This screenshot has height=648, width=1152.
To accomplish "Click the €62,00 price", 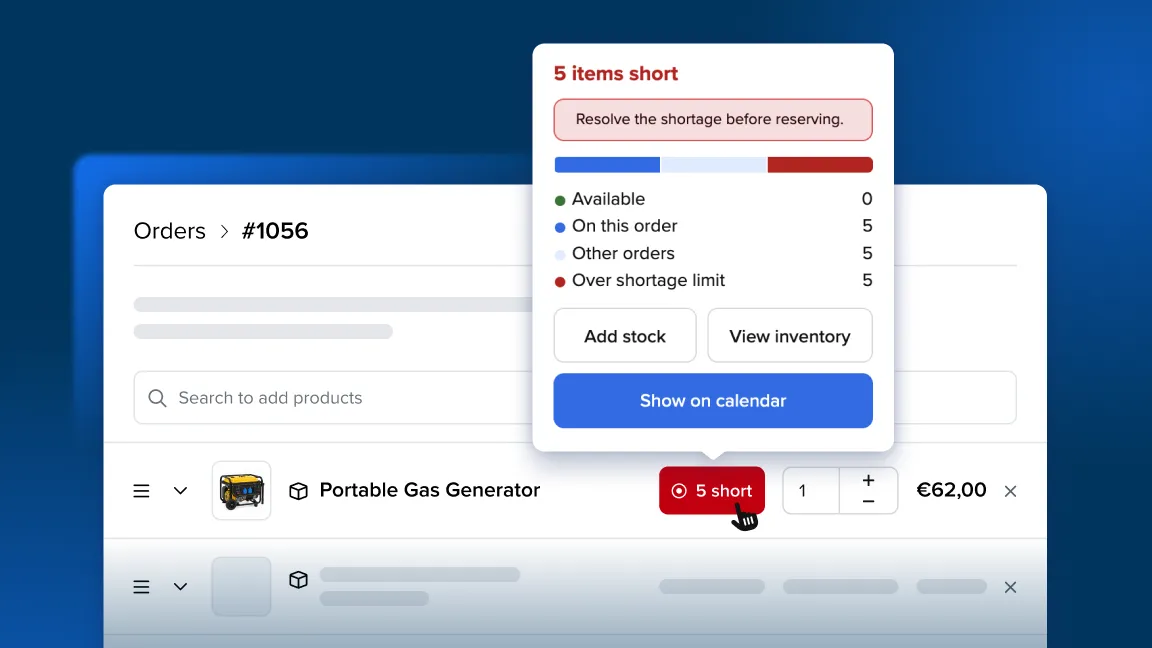I will tap(951, 490).
